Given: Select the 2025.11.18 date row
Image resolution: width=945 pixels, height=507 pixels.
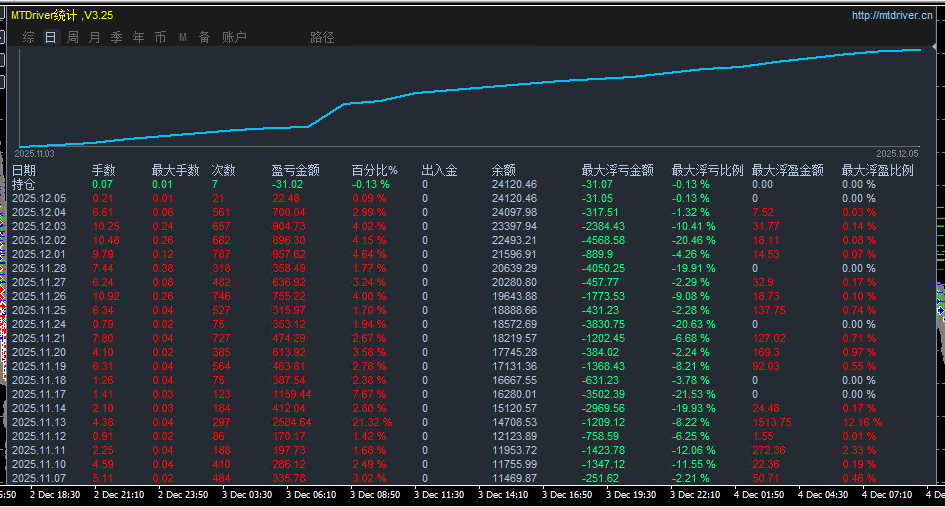Looking at the screenshot, I should (39, 380).
